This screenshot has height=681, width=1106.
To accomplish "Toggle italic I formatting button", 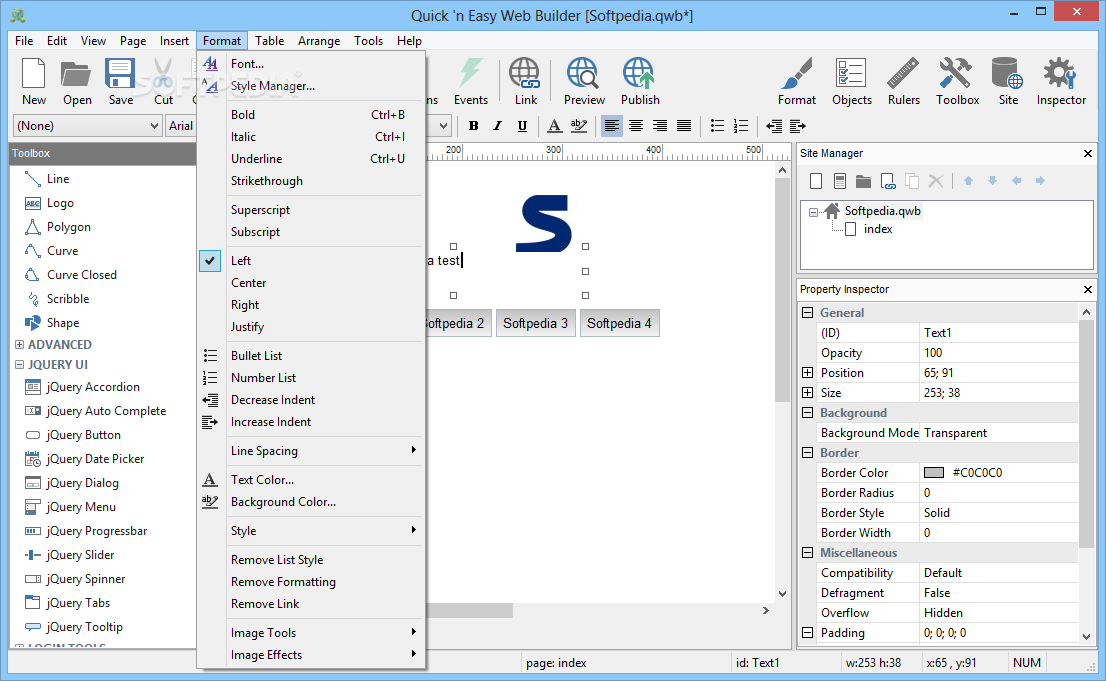I will 497,126.
